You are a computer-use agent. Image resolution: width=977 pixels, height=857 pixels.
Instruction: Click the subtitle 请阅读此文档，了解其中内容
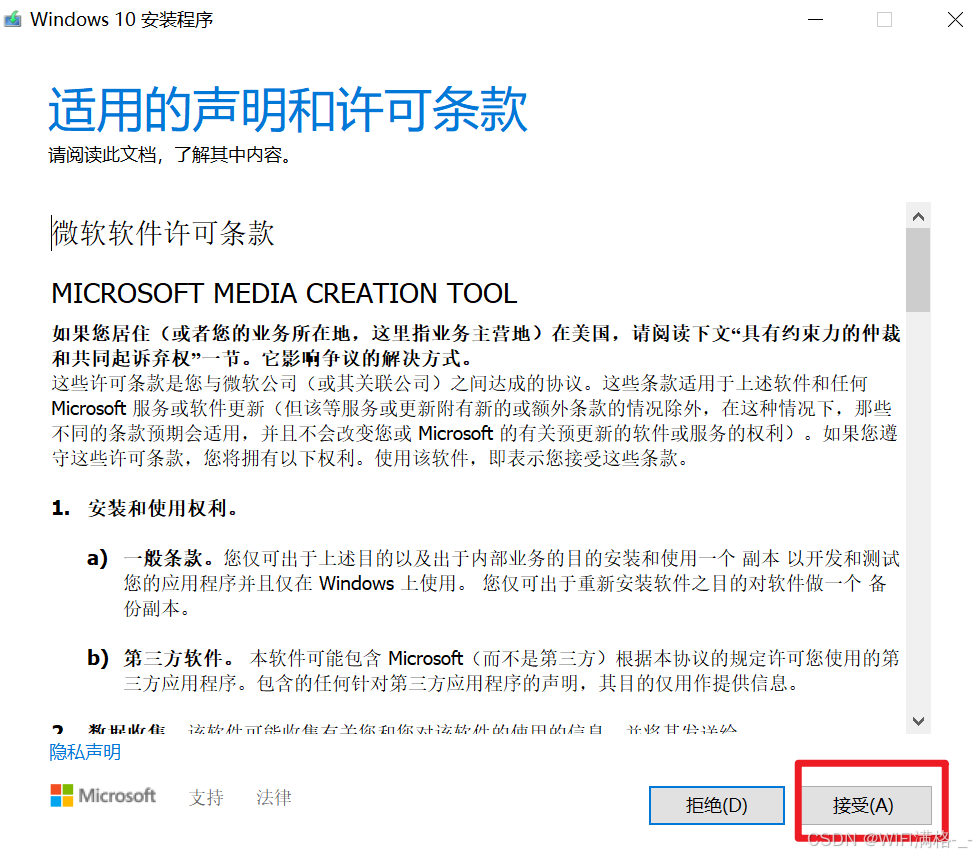[170, 155]
